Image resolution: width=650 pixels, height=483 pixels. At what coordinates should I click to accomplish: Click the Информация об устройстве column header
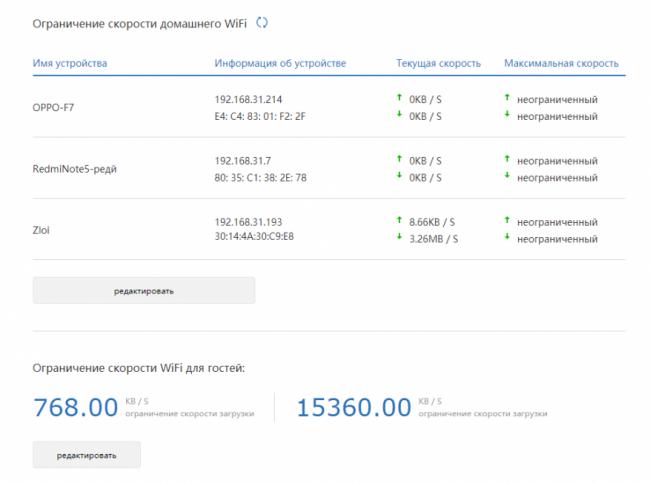tap(280, 64)
